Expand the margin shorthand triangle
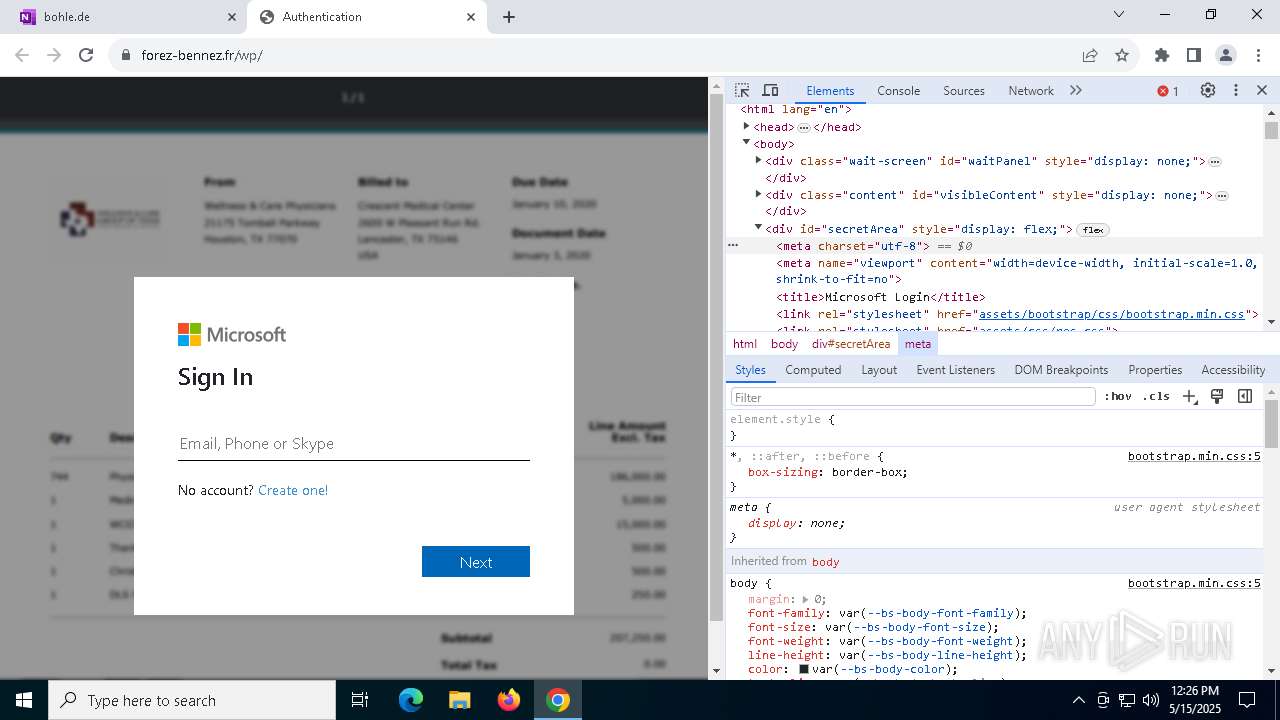 [807, 599]
